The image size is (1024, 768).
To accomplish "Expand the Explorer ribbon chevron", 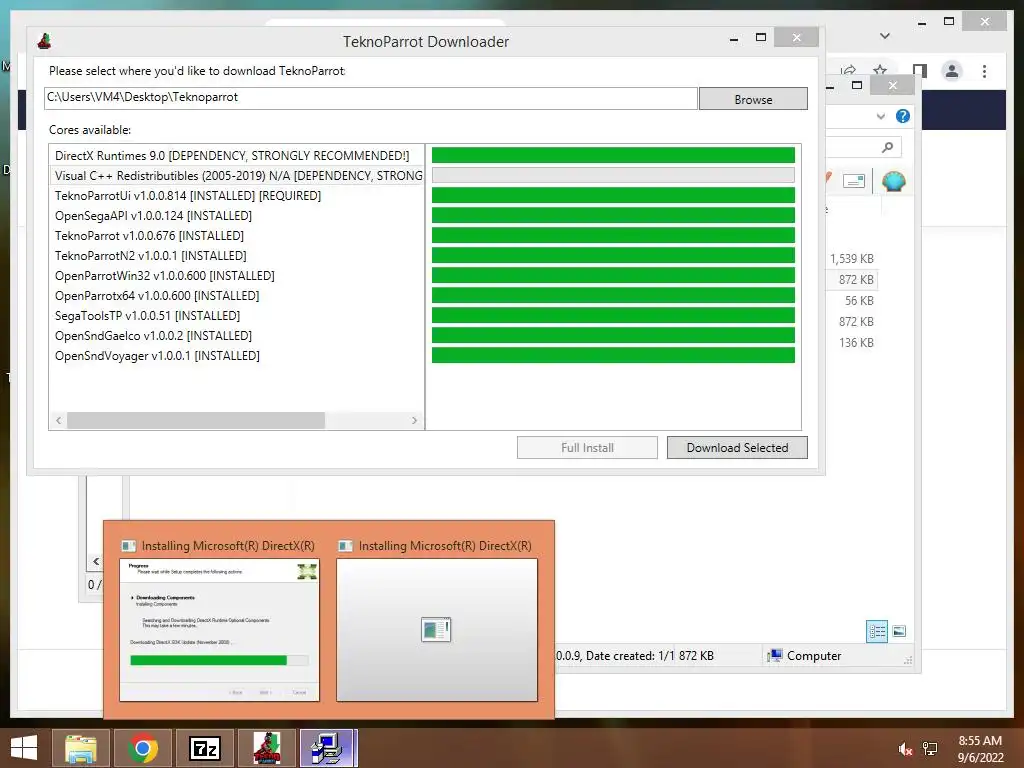I will point(881,116).
